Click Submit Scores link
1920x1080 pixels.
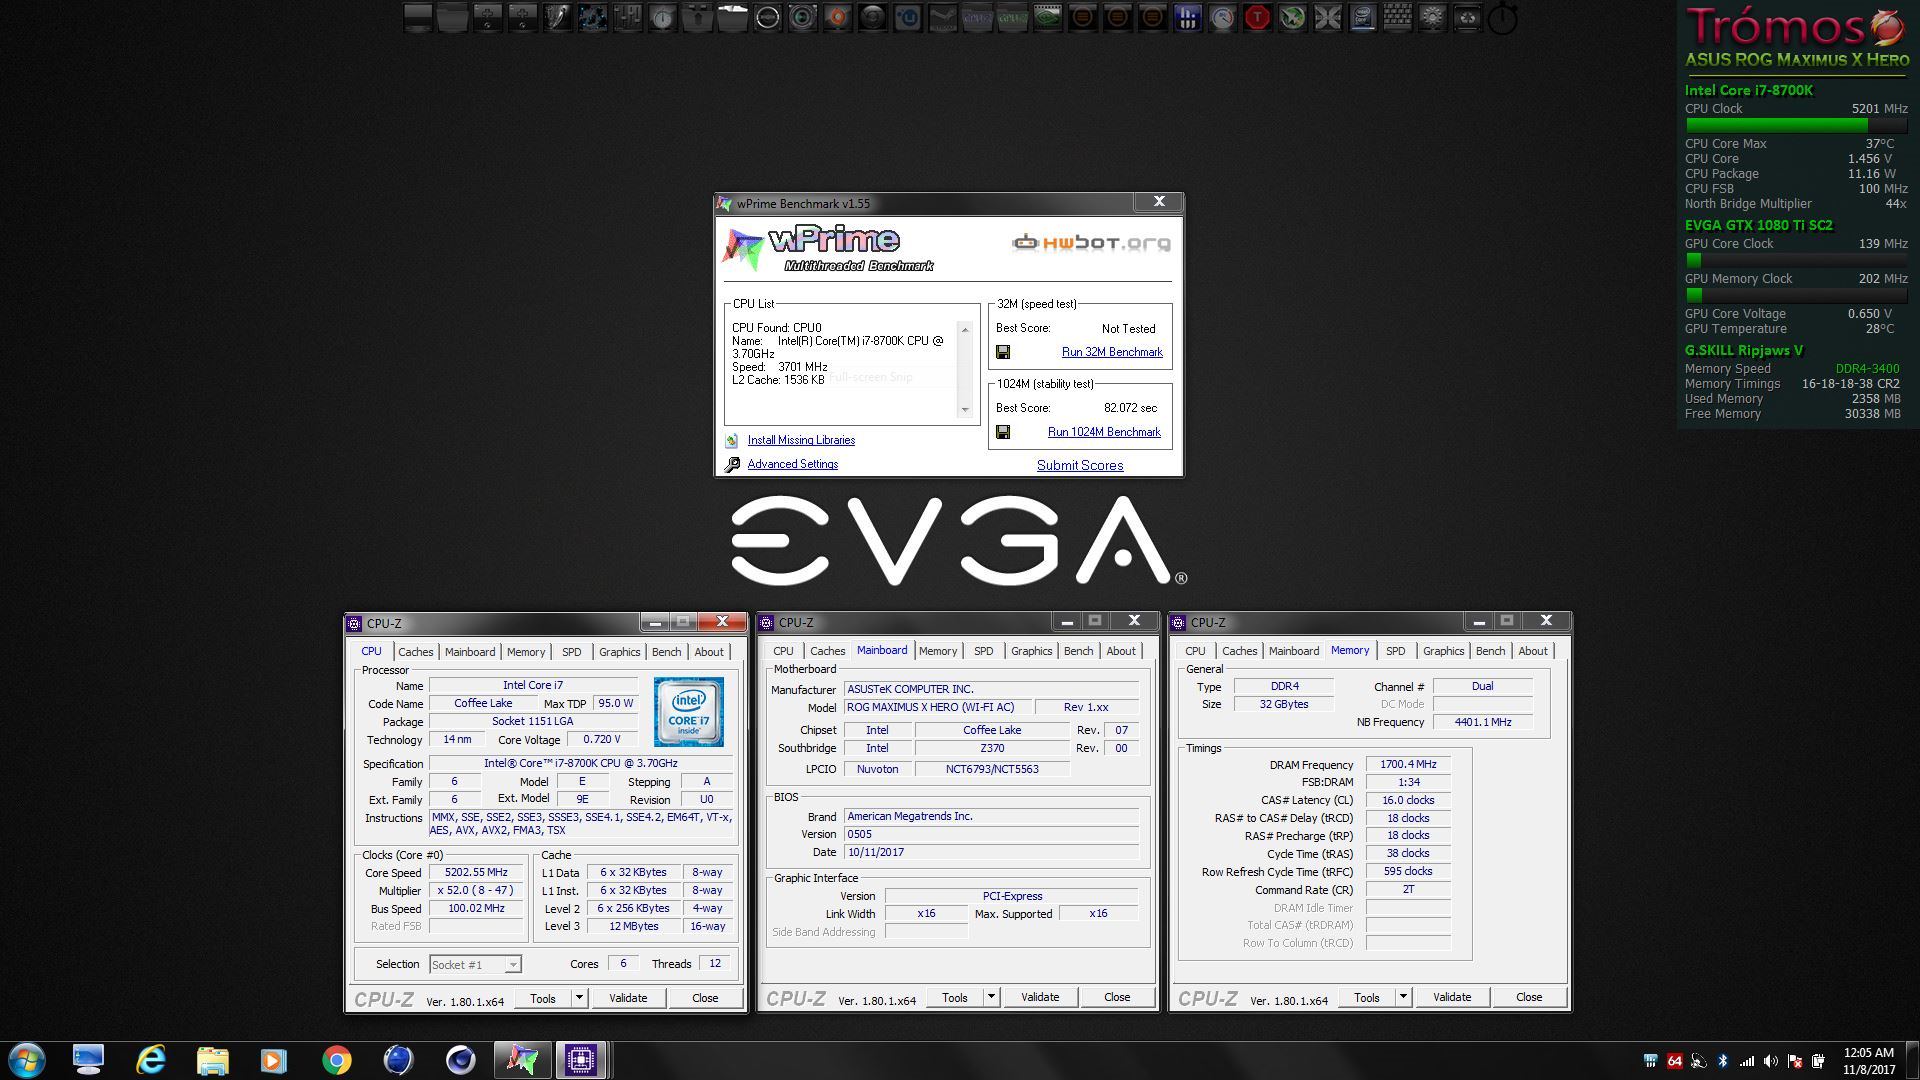coord(1080,465)
